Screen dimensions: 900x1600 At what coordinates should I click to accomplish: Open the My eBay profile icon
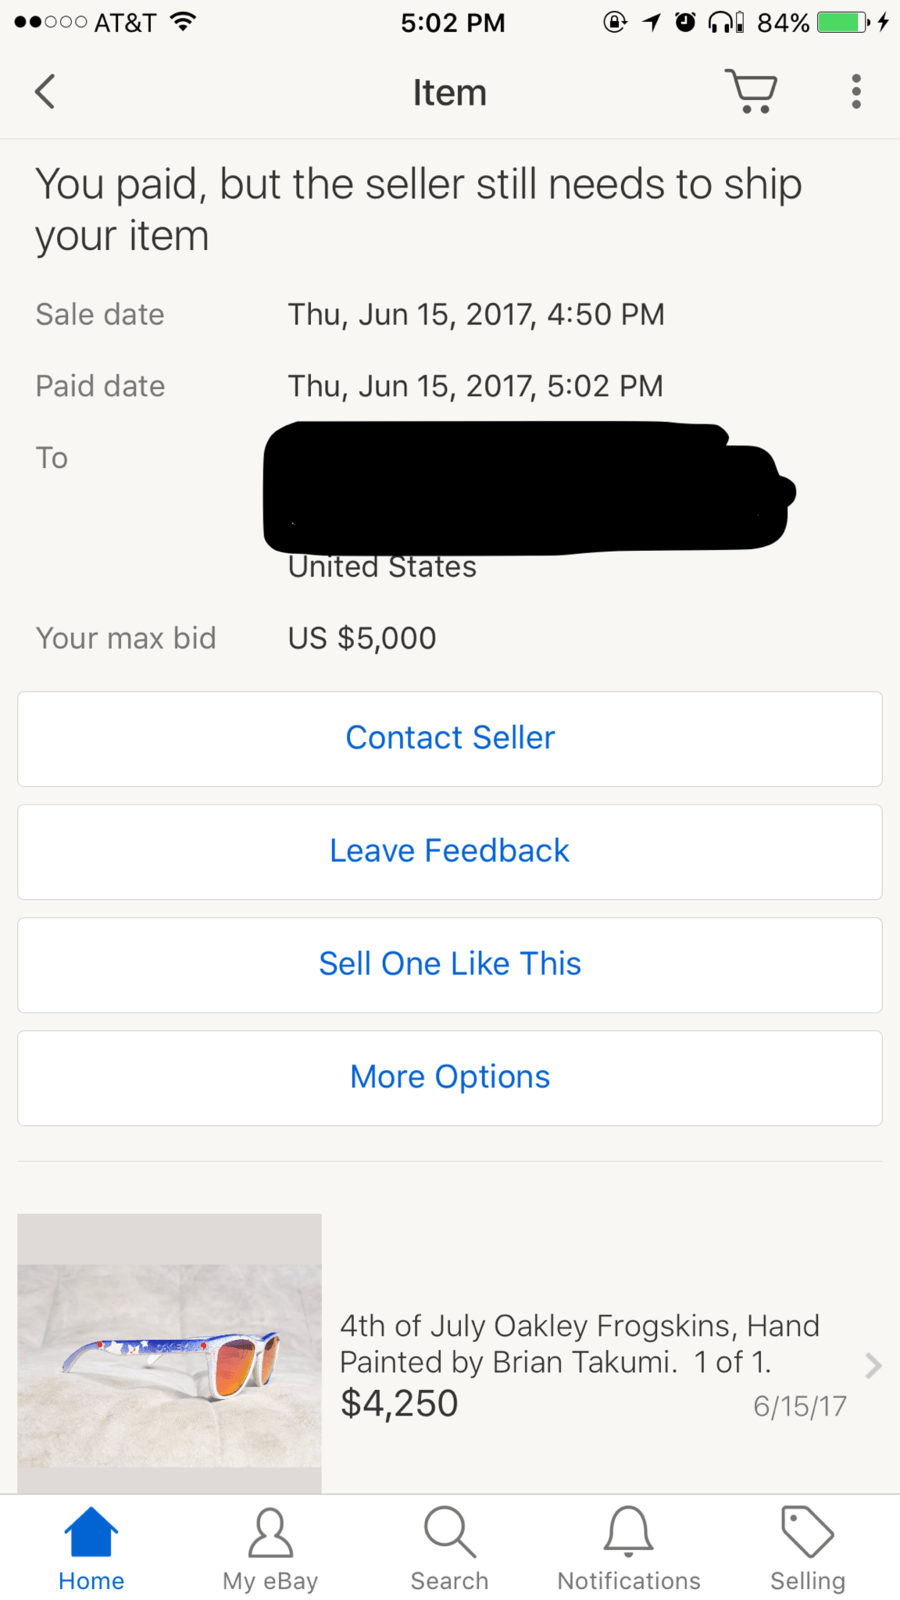tap(270, 1533)
